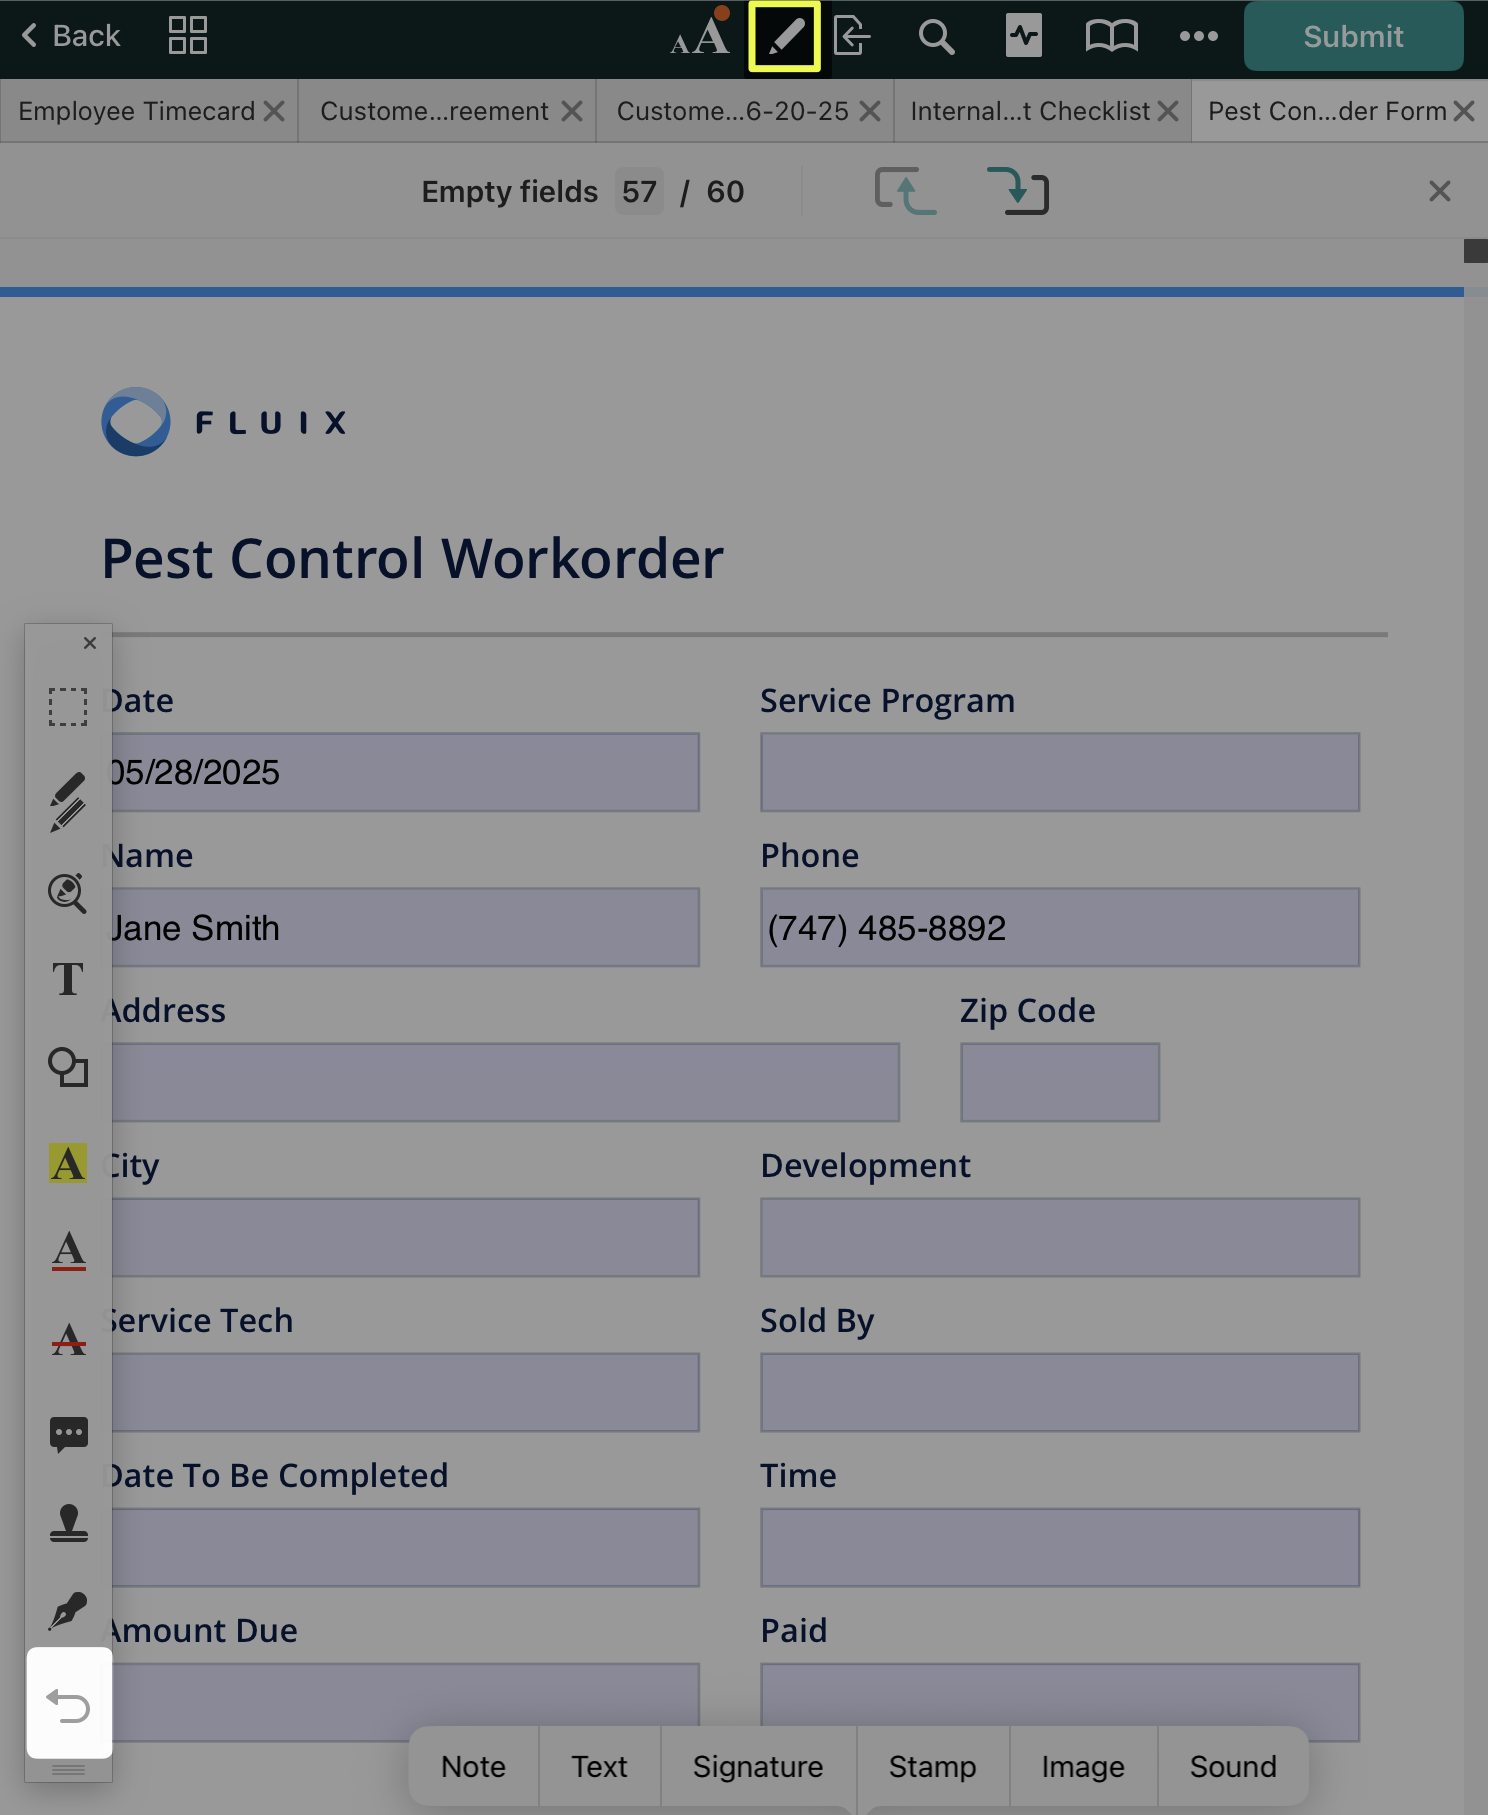Open the document search magnifier

(936, 37)
